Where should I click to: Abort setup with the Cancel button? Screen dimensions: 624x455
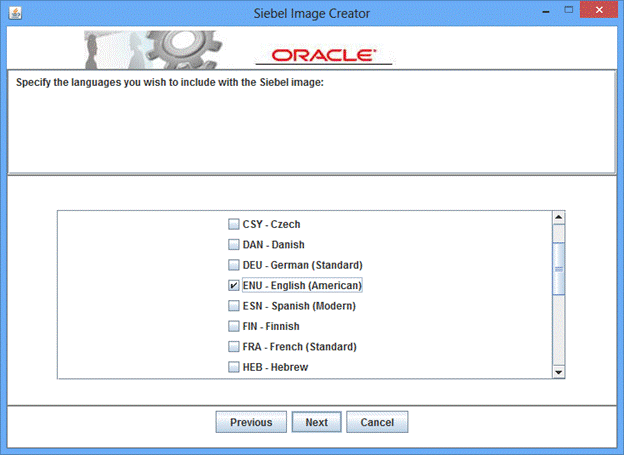tap(377, 422)
